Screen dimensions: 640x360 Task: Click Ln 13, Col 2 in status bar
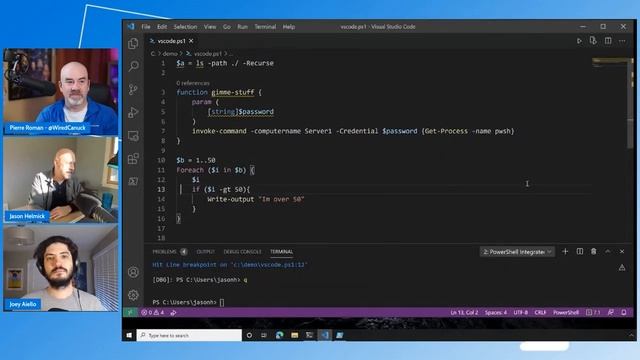(464, 312)
